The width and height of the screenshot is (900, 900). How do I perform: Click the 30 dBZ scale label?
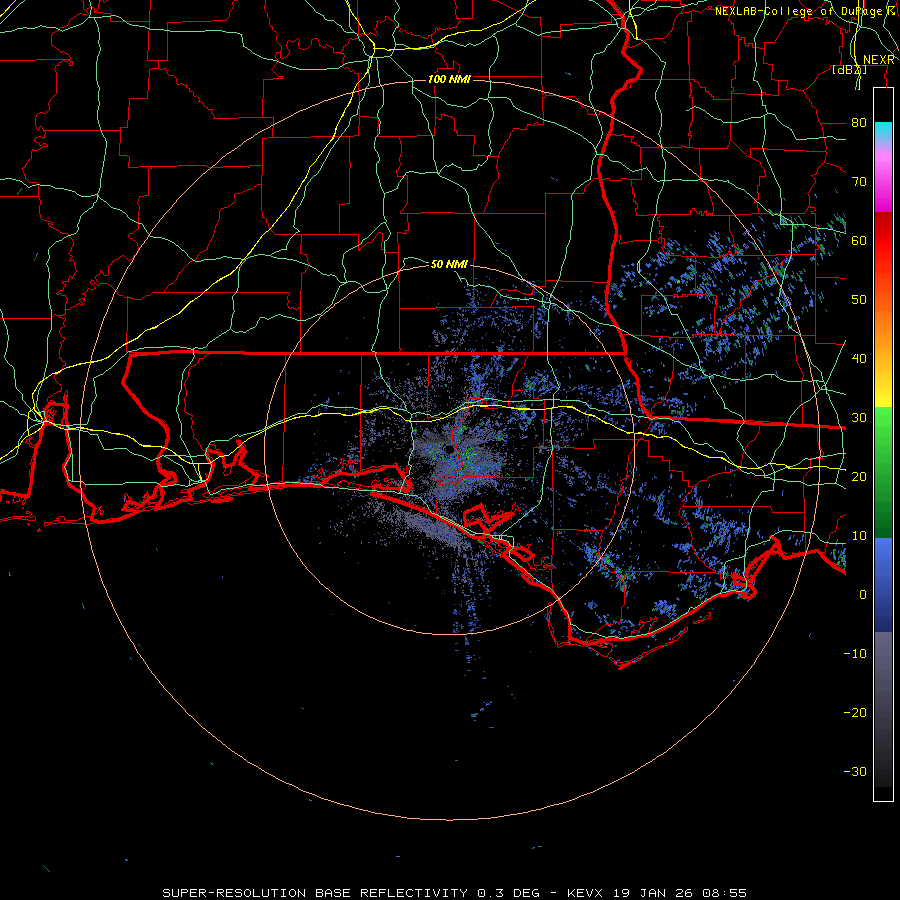859,417
